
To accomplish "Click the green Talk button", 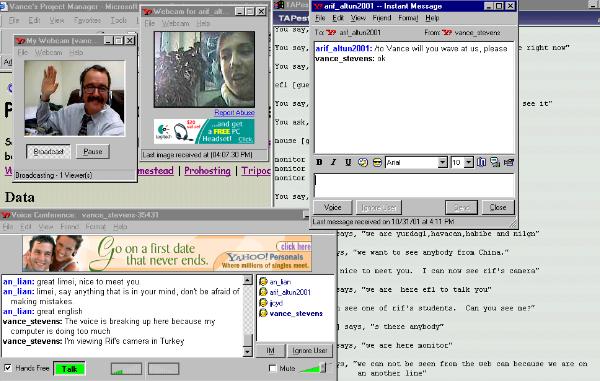I will click(69, 369).
